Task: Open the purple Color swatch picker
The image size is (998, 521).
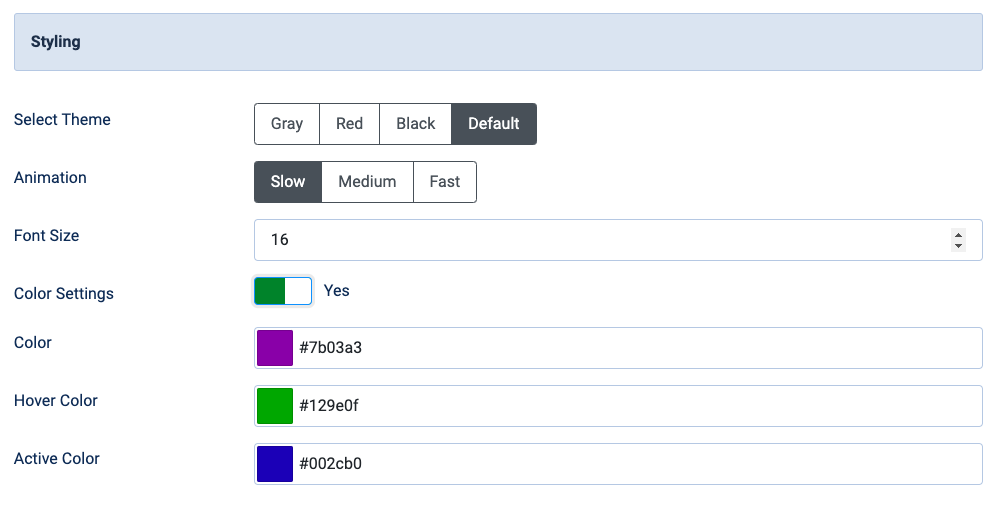Action: tap(274, 348)
